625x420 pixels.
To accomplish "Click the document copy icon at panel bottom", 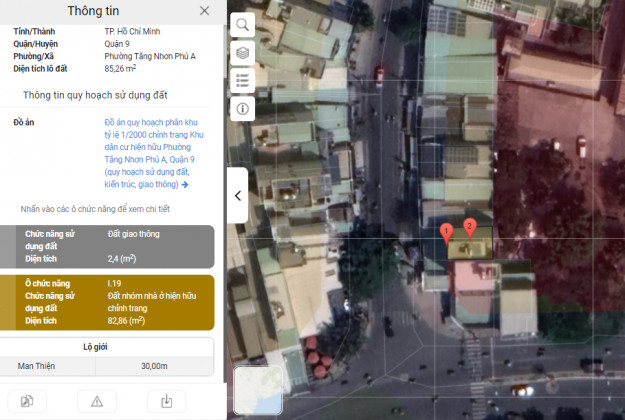I will [x=27, y=401].
